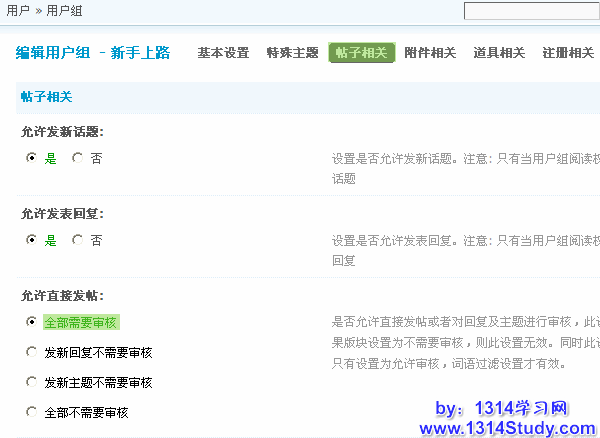Image resolution: width=600 pixels, height=438 pixels.
Task: Pick the 发新回复不需要审核 radio option
Action: [31, 352]
